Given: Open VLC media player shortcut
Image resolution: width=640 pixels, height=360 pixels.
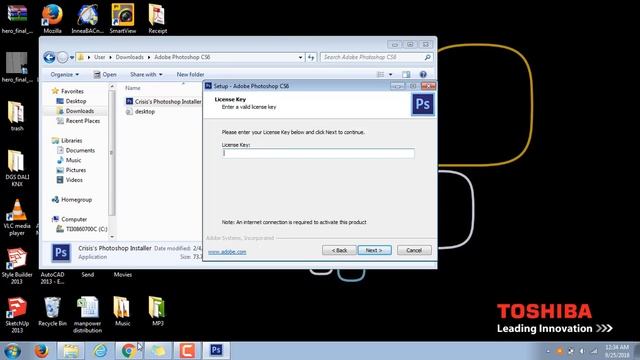Looking at the screenshot, I should click(x=17, y=217).
